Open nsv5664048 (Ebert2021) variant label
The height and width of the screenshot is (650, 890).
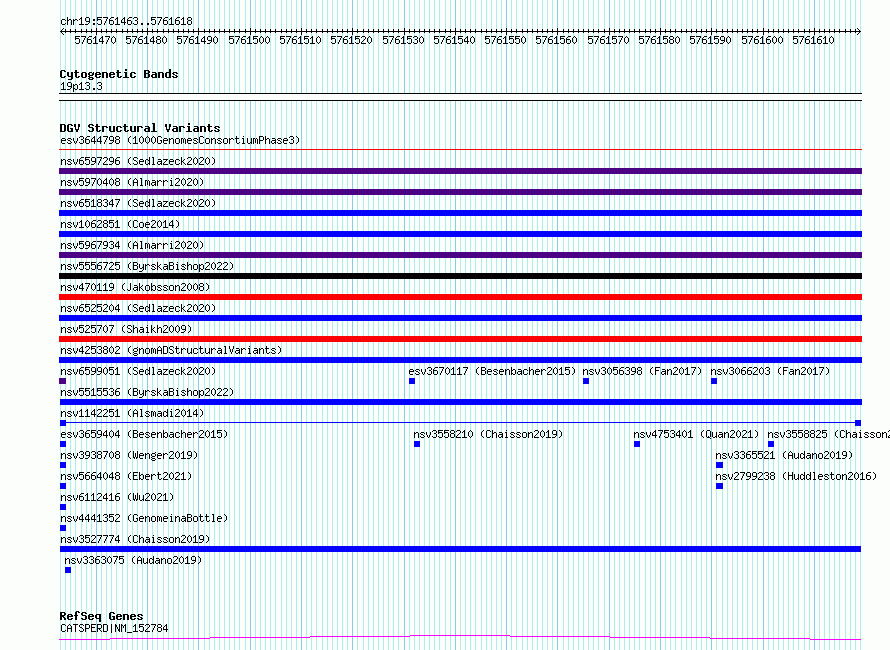pyautogui.click(x=126, y=476)
